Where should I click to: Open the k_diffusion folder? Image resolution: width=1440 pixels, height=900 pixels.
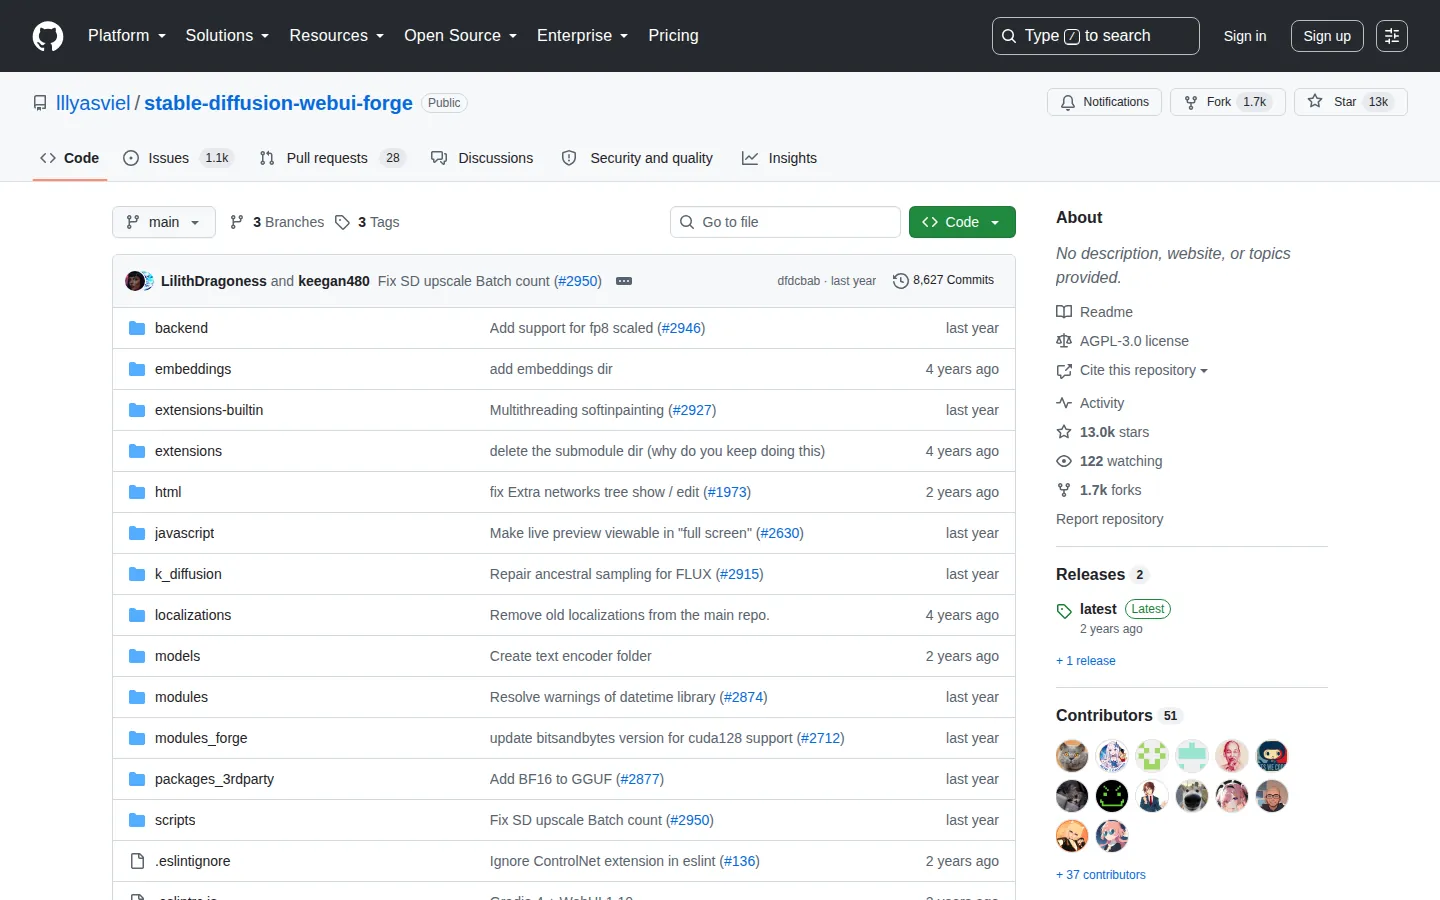188,574
